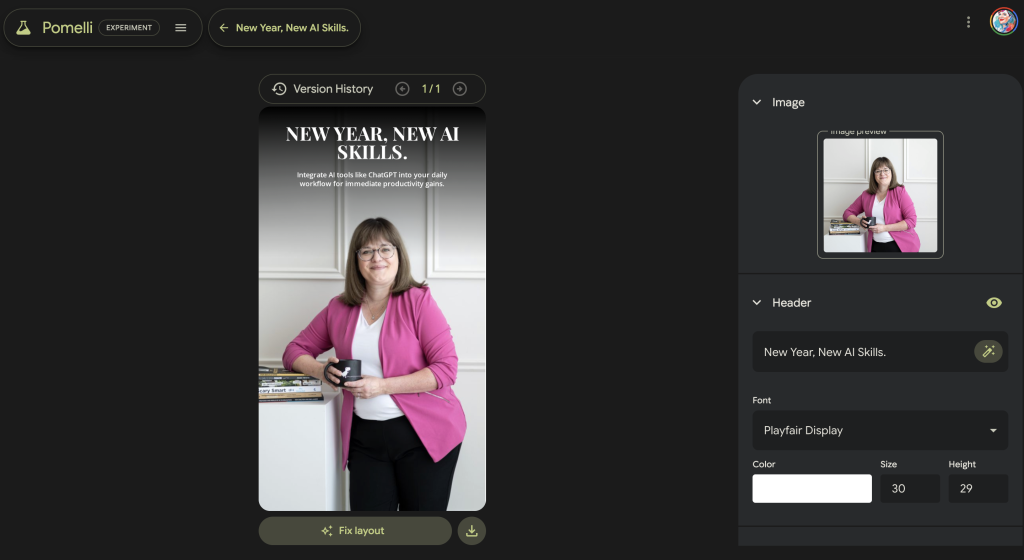Click the Fix layout button
Image resolution: width=1024 pixels, height=560 pixels.
pyautogui.click(x=355, y=531)
